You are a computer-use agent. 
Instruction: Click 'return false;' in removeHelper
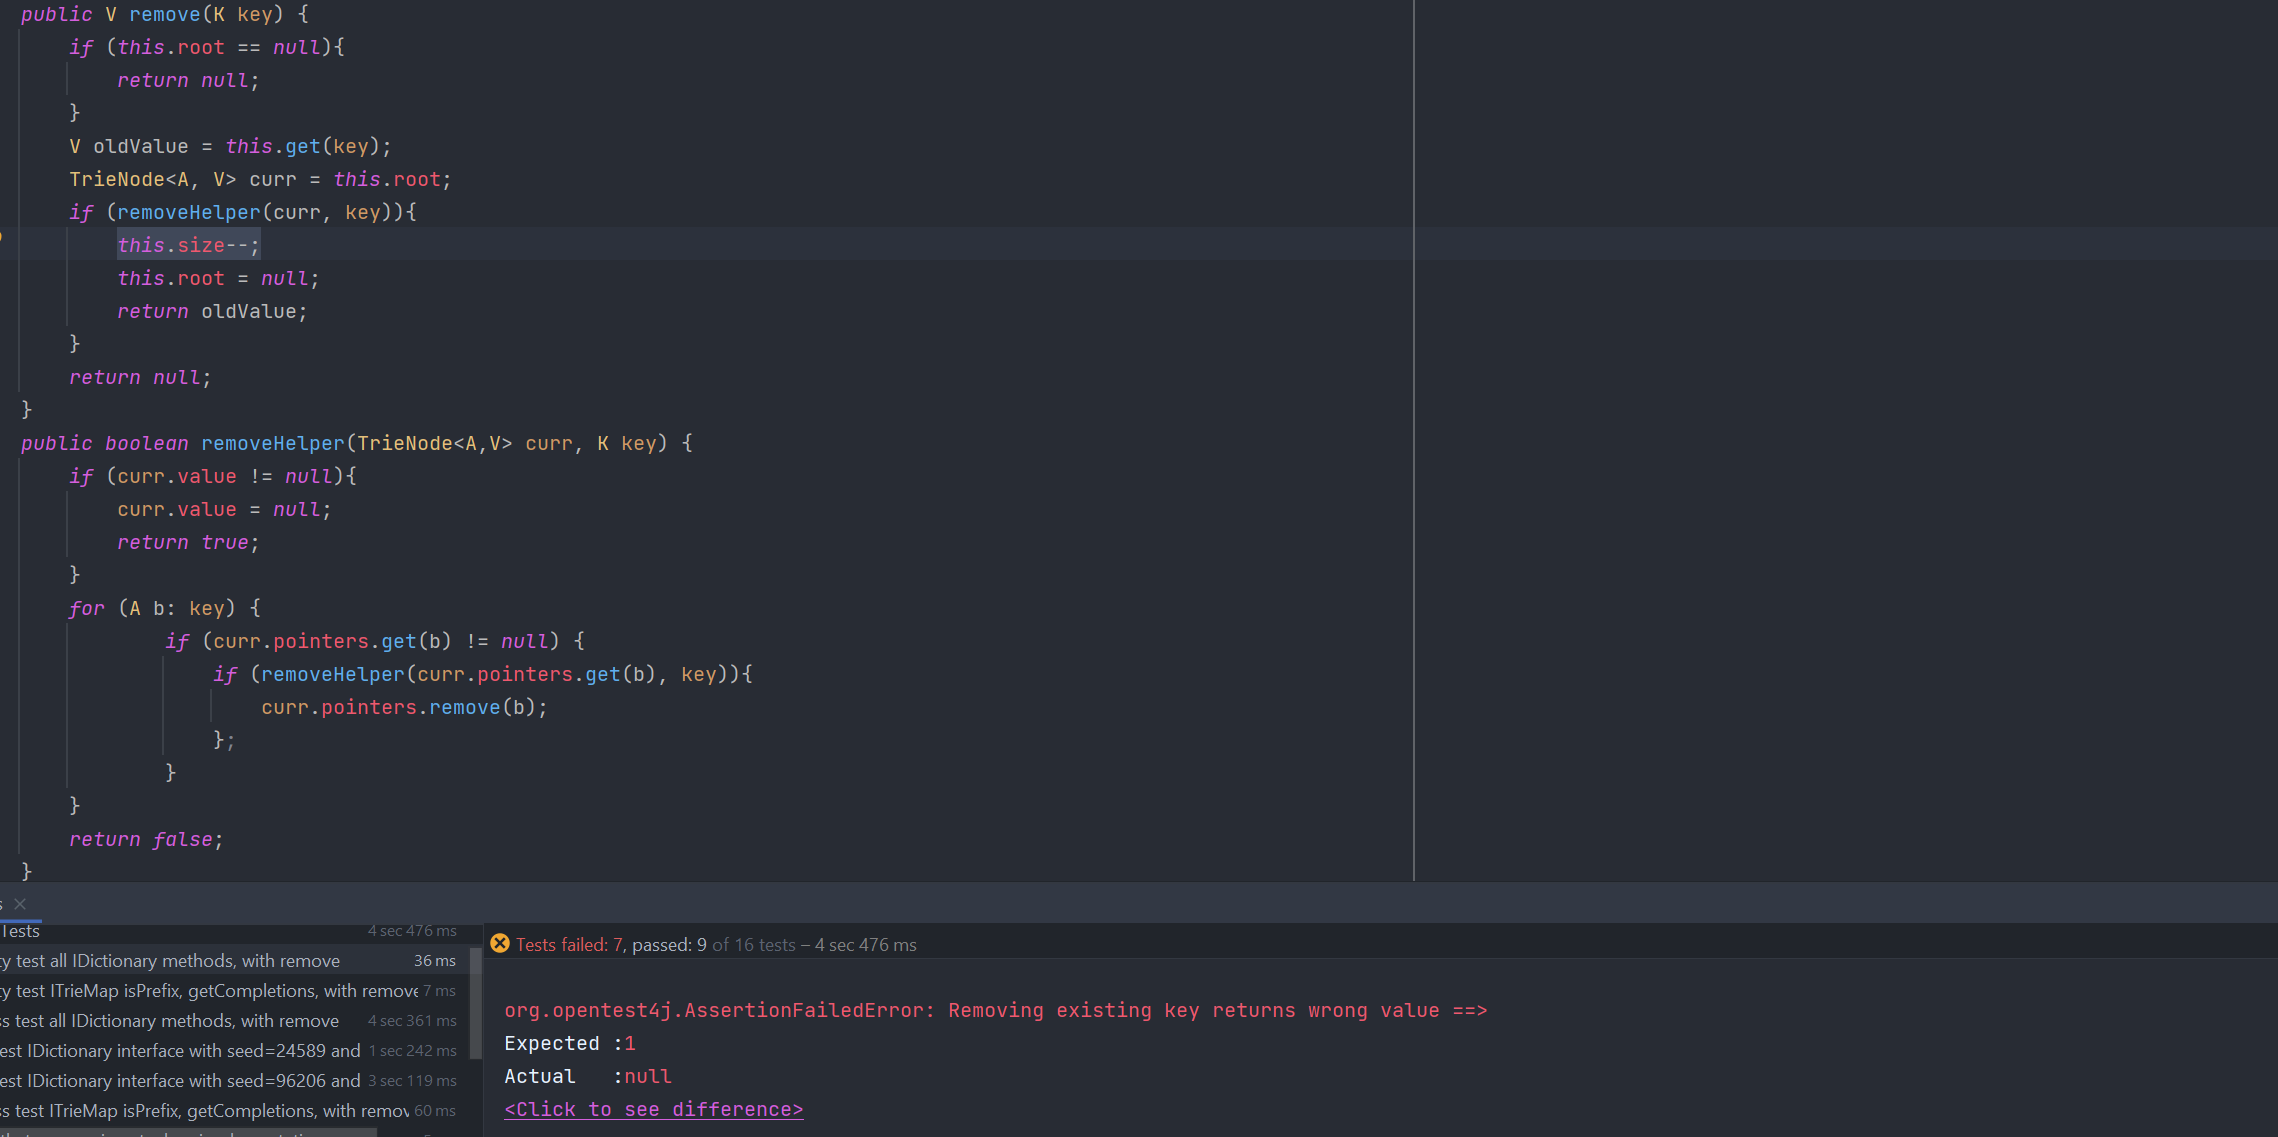(x=146, y=839)
